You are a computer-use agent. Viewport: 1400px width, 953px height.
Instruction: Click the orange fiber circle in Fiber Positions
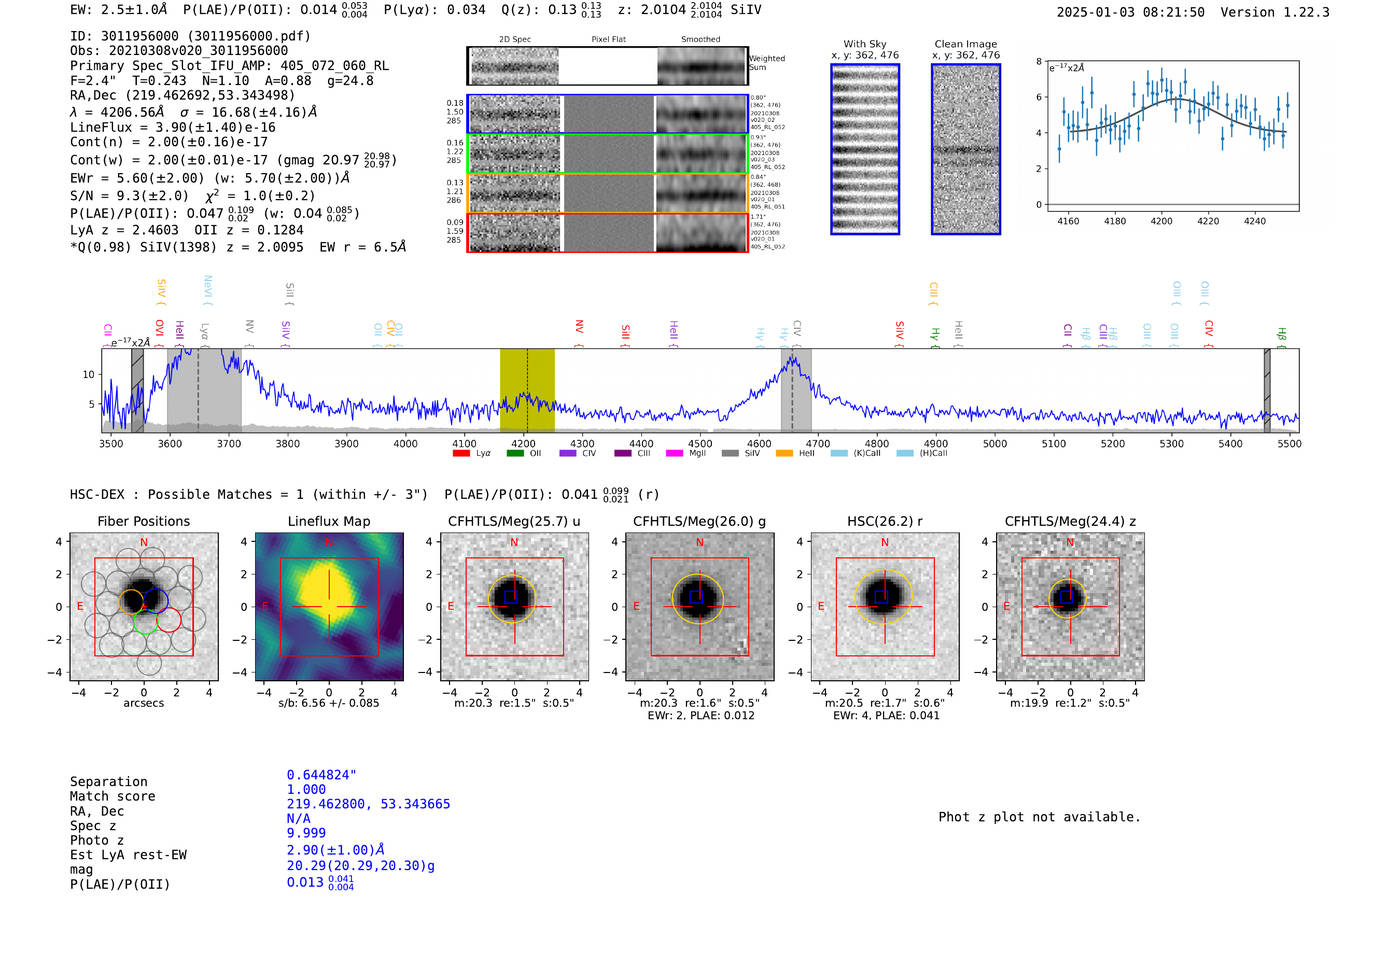coord(131,601)
